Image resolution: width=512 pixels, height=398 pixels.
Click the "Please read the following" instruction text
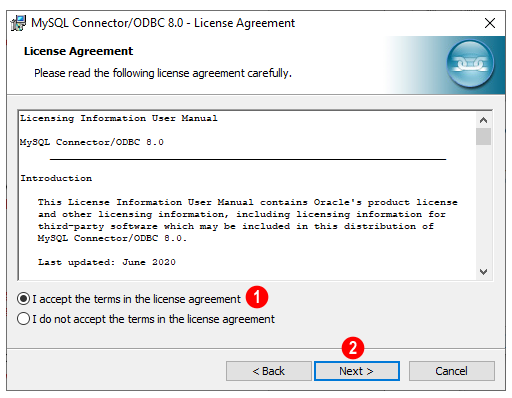tap(163, 73)
